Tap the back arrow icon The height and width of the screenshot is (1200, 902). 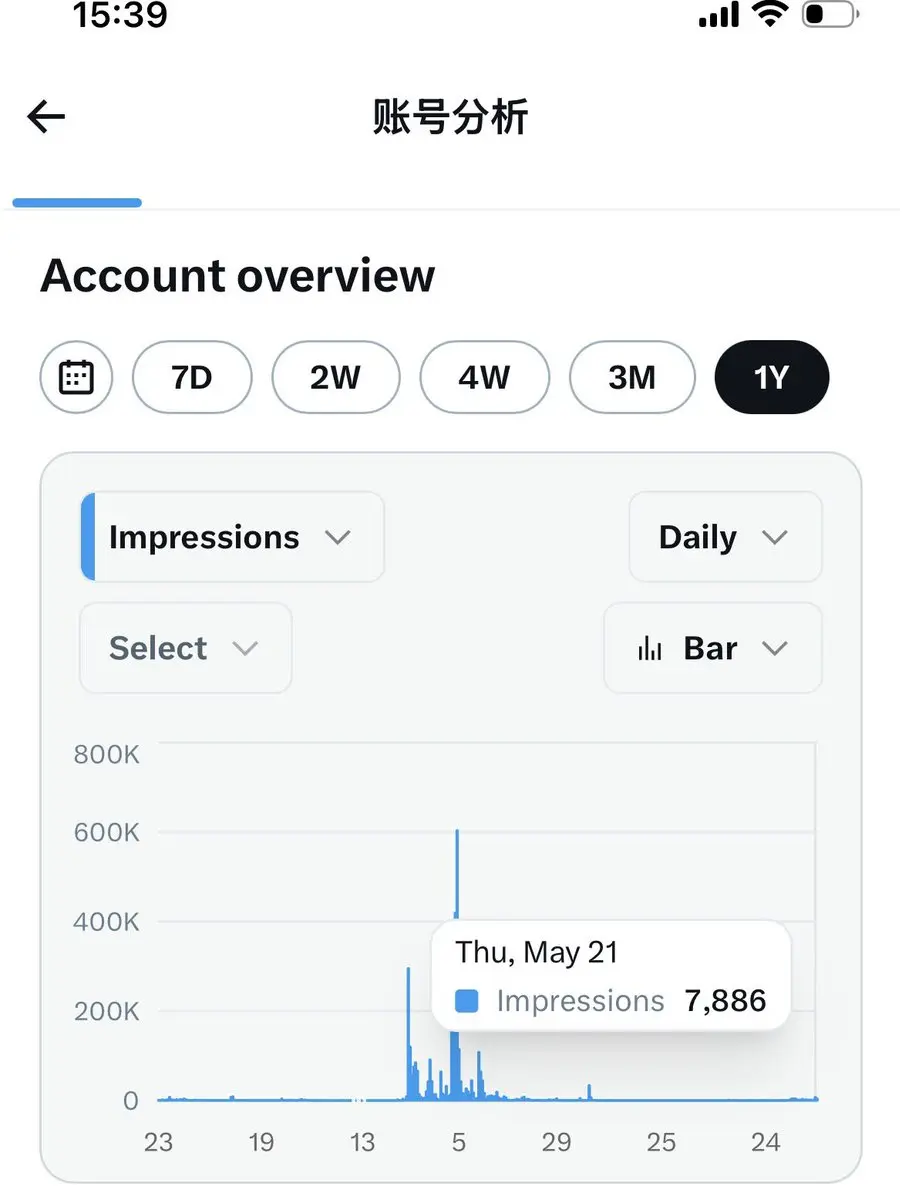point(46,117)
